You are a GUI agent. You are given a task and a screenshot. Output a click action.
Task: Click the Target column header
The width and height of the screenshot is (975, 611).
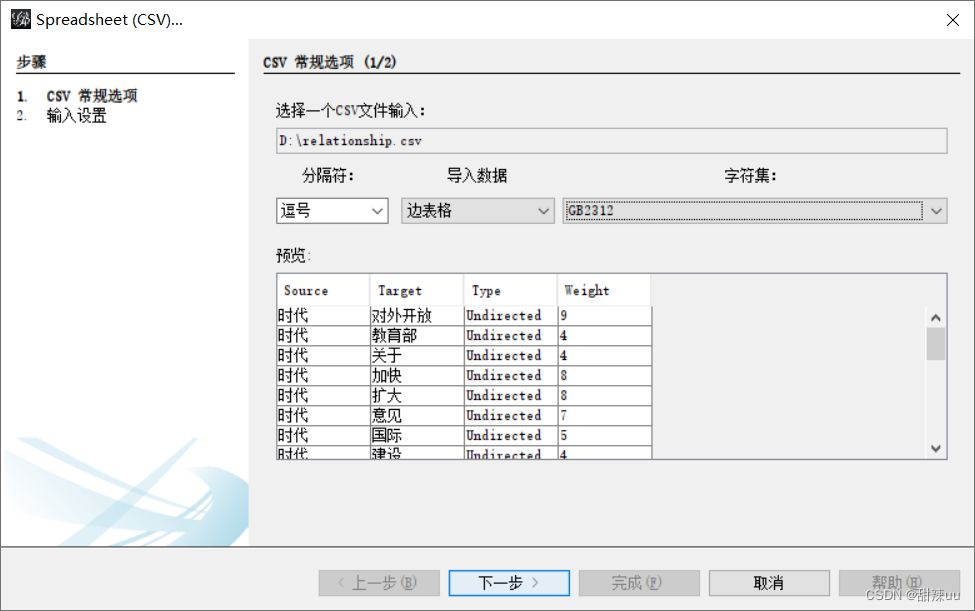click(x=417, y=290)
